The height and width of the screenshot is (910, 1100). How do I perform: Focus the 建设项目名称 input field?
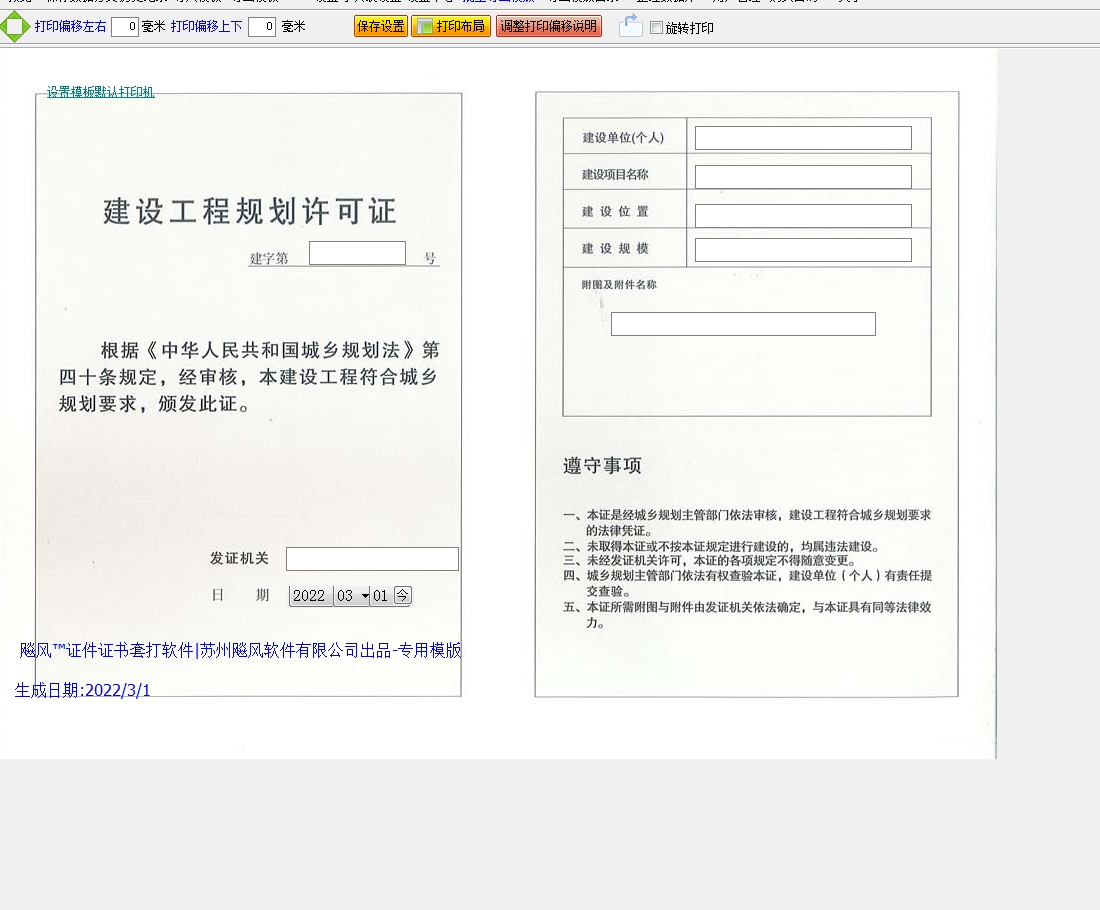tap(803, 177)
